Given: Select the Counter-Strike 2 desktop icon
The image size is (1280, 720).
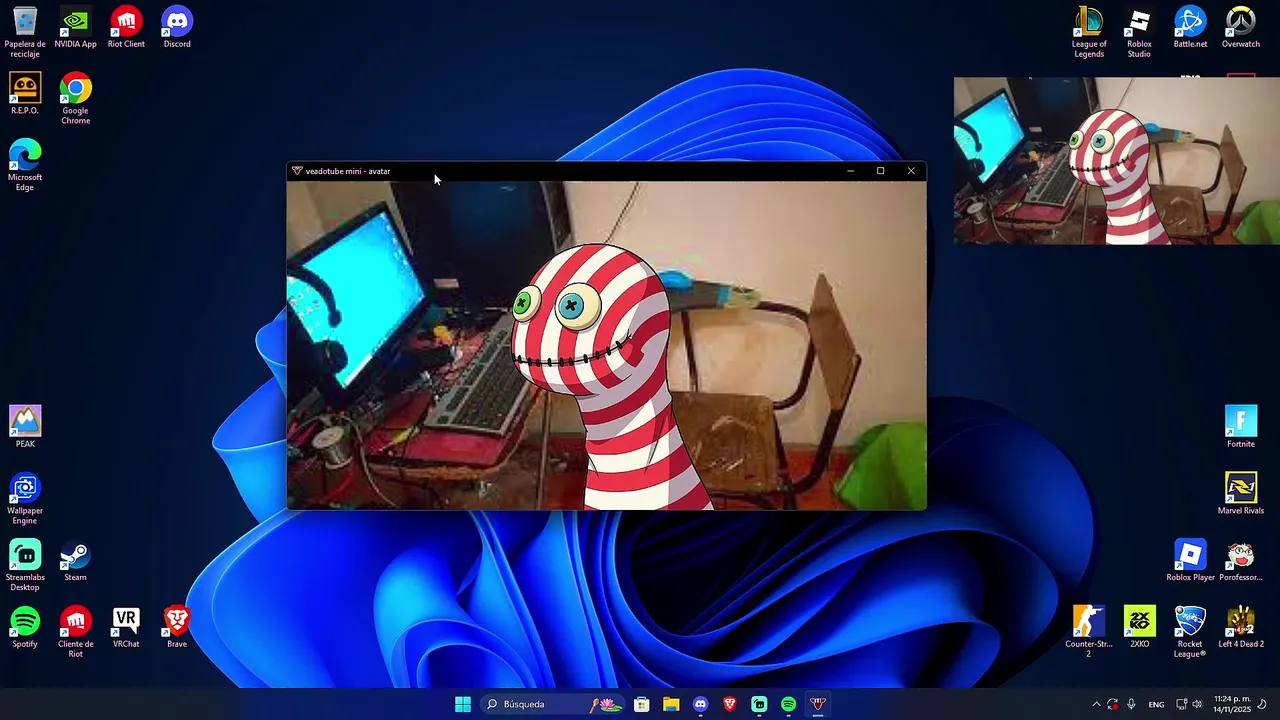Looking at the screenshot, I should (1089, 632).
